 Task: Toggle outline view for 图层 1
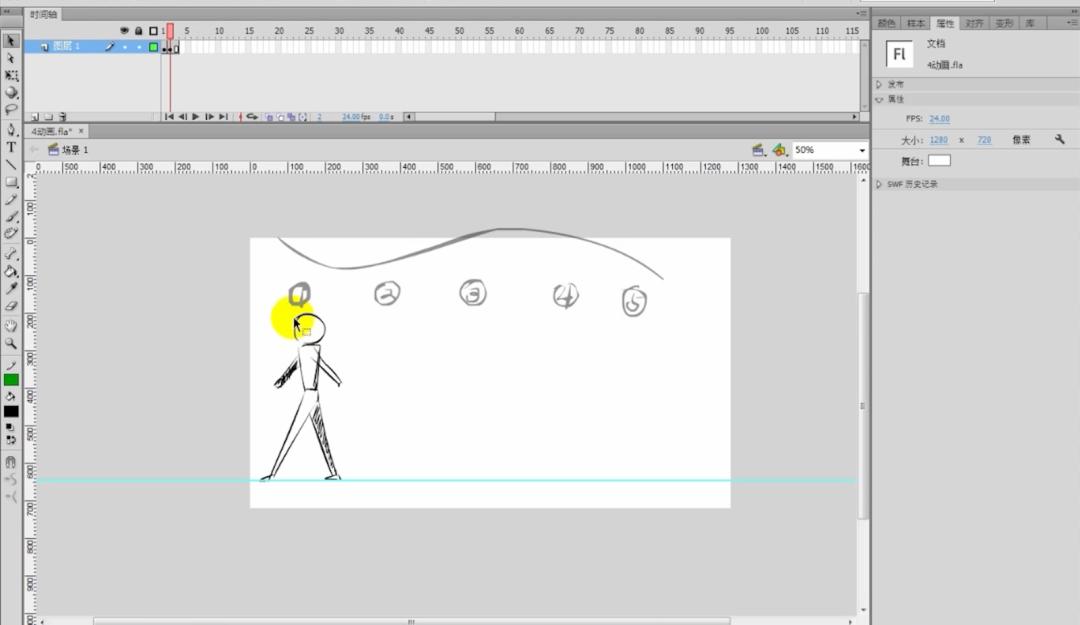(153, 46)
